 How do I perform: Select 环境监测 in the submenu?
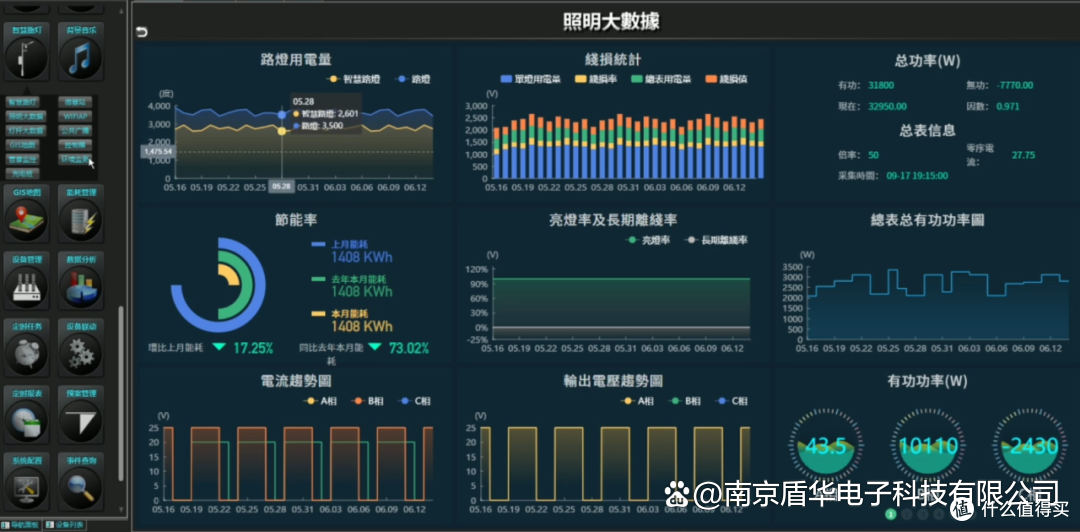point(74,159)
